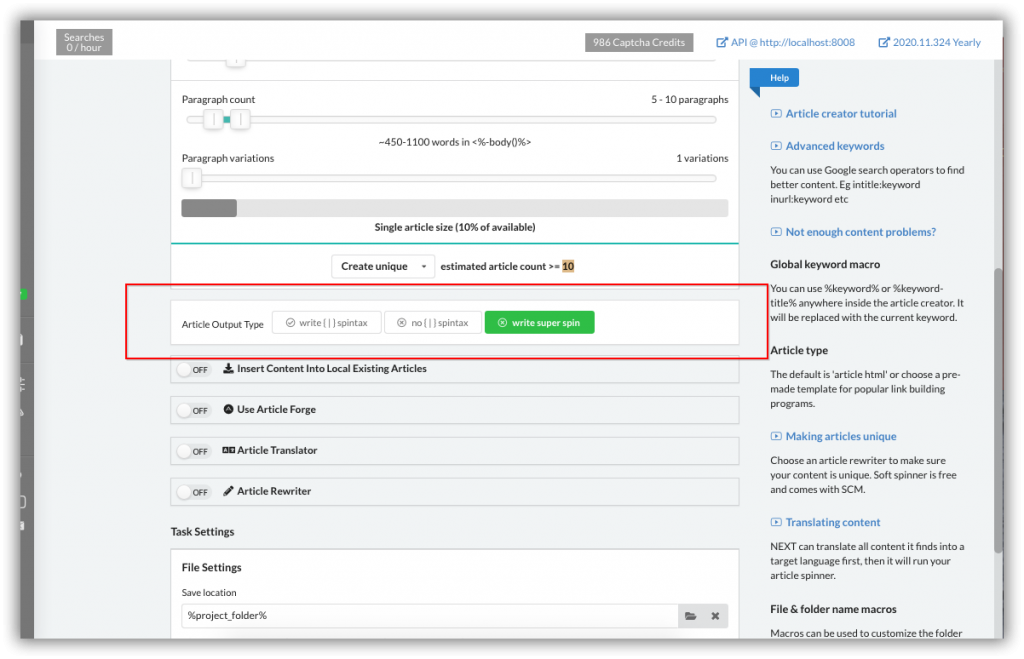Click the '1 variations' value text
This screenshot has height=659, width=1024.
[x=702, y=158]
